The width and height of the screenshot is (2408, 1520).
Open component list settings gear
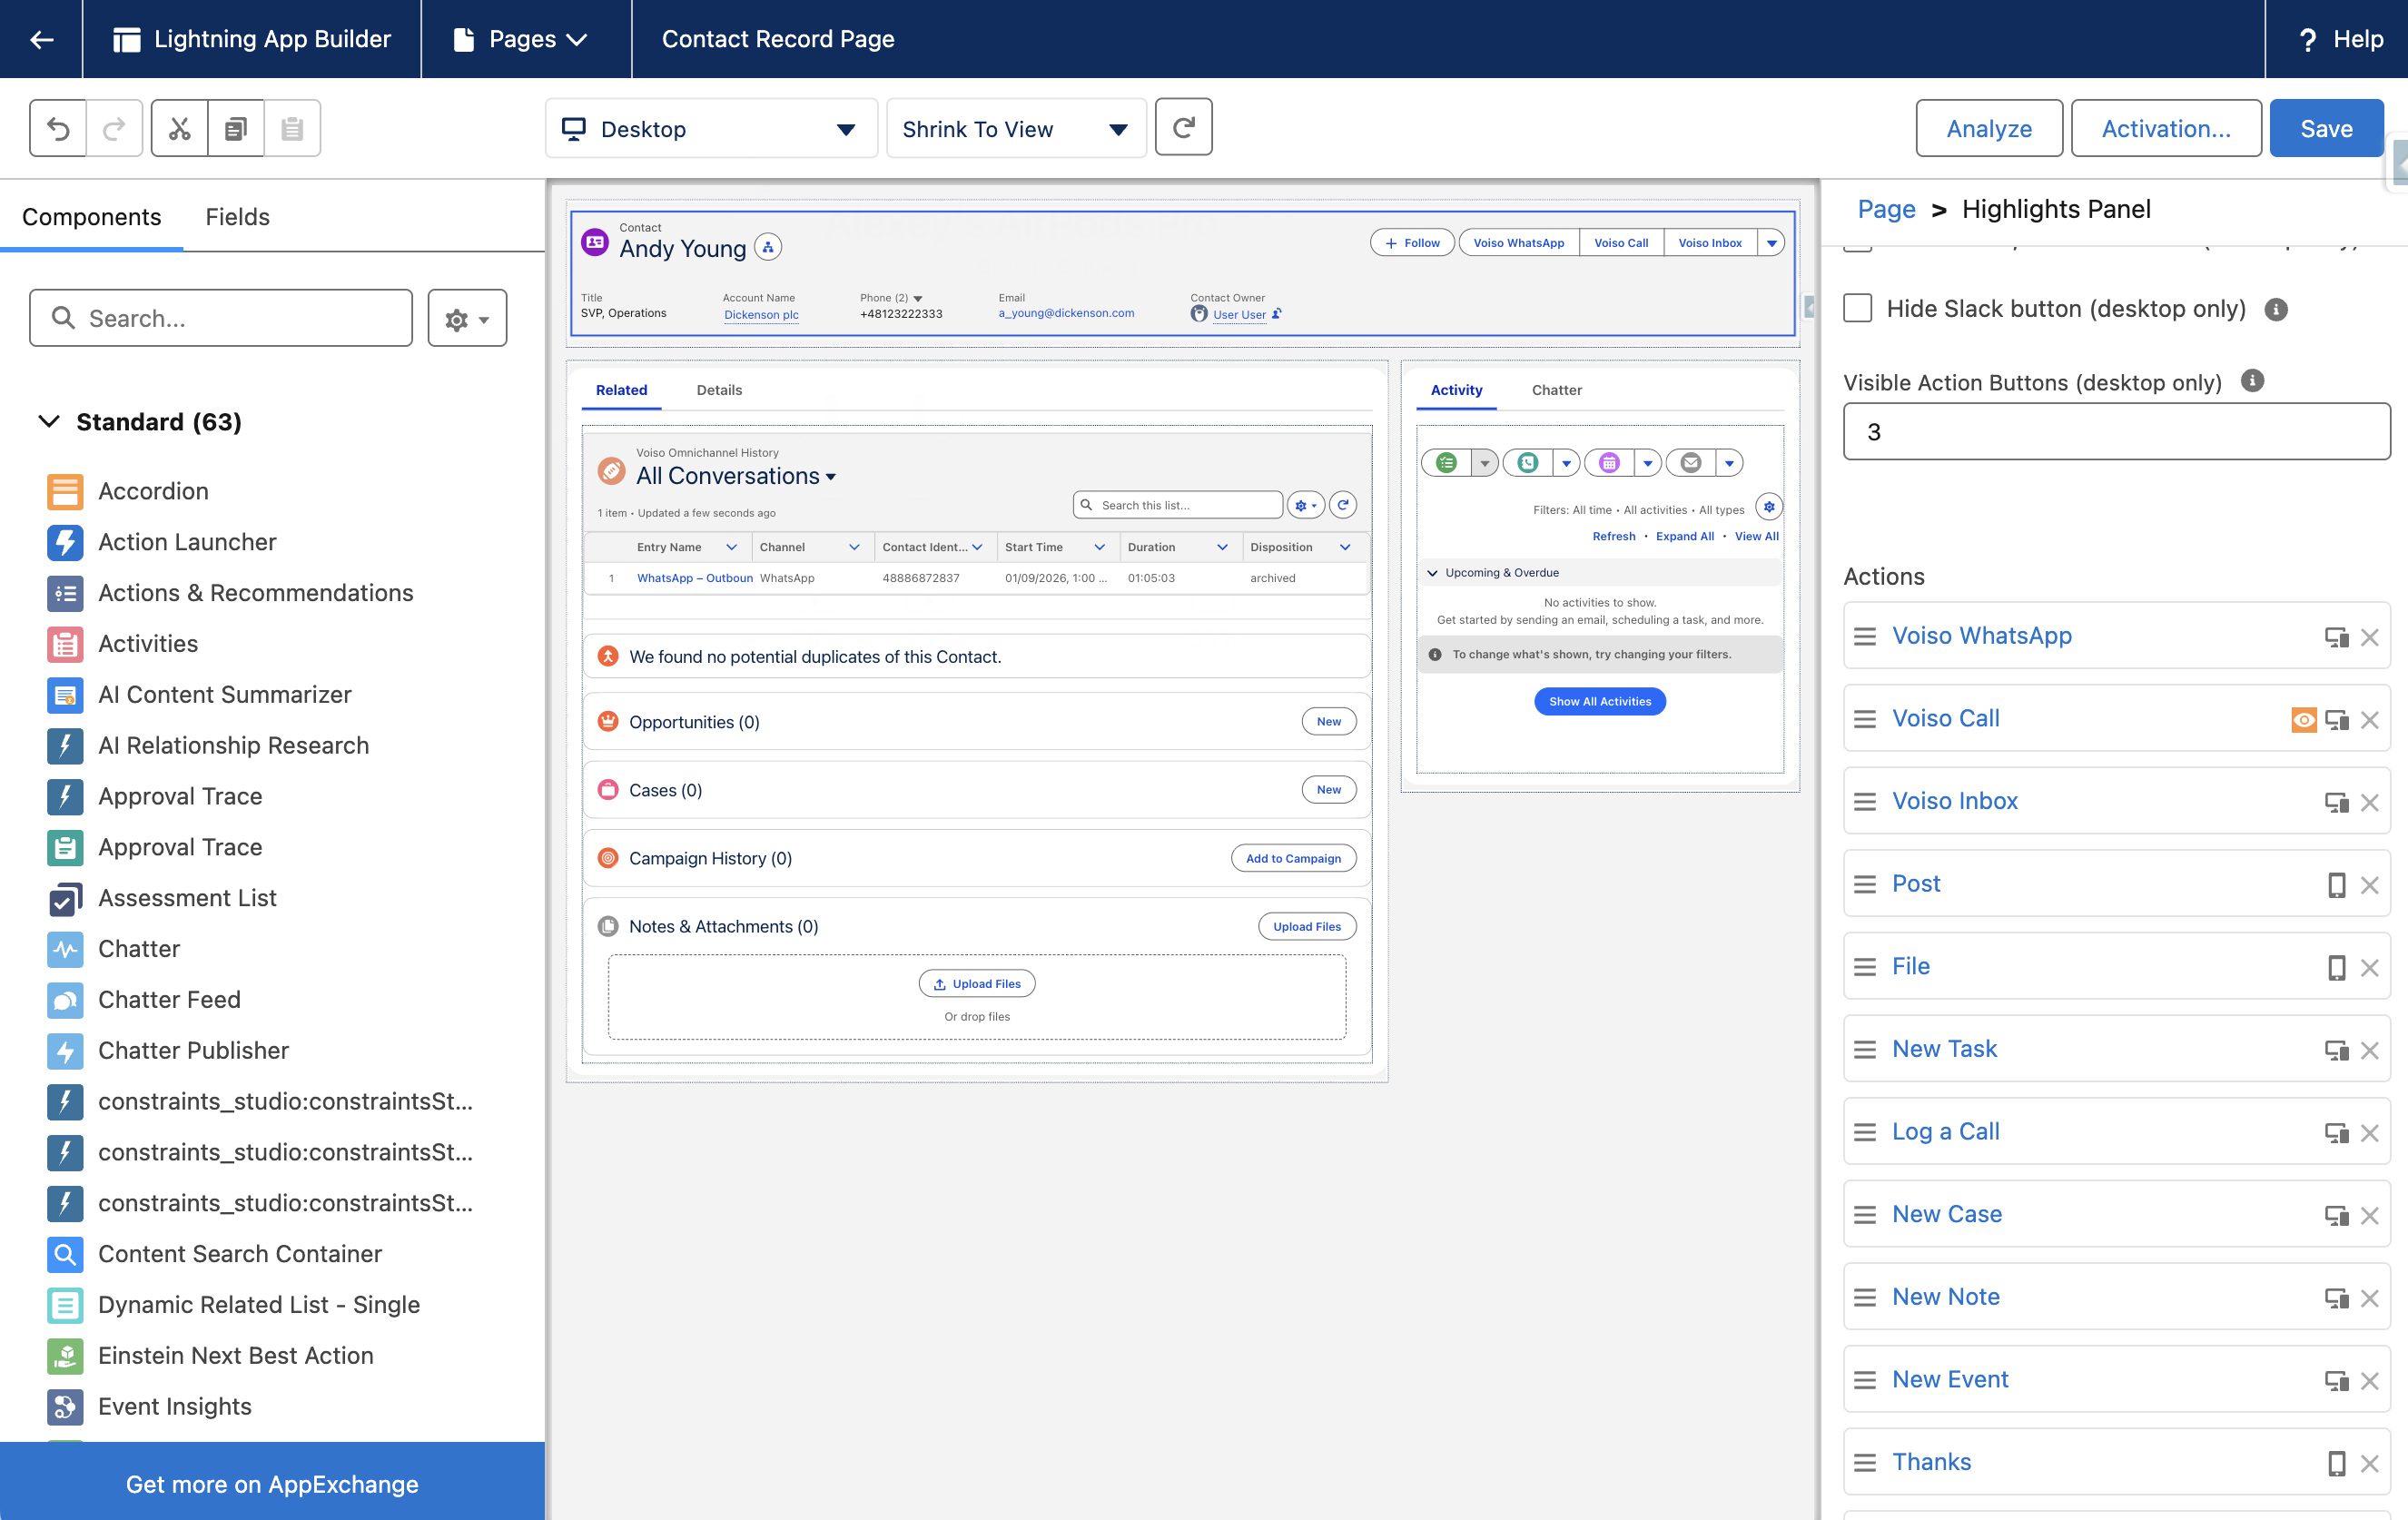point(467,318)
